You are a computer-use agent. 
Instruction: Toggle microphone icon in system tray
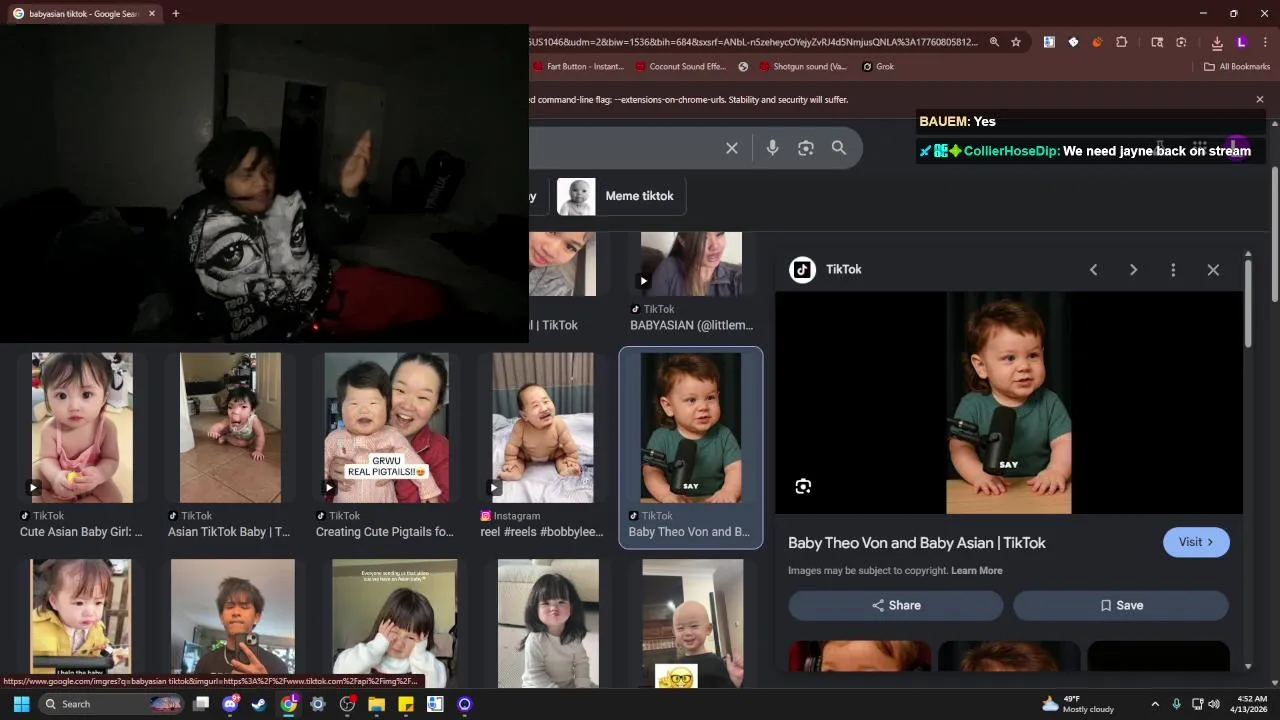(1176, 704)
